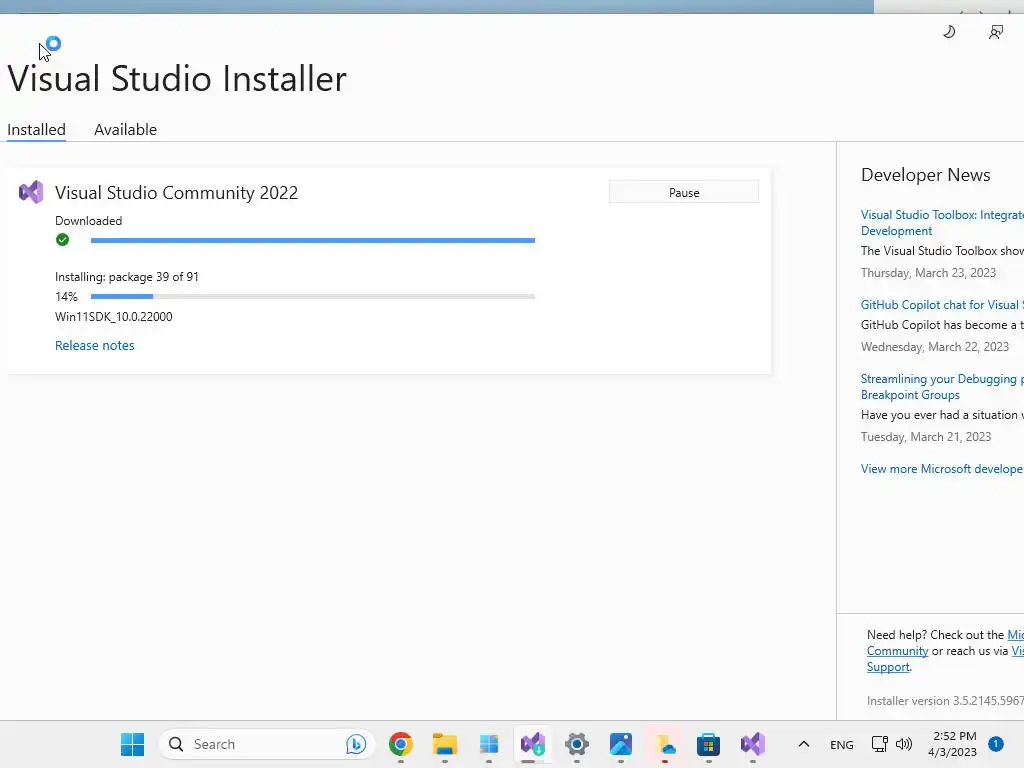Viewport: 1024px width, 768px height.
Task: Open the Visual Studio Toolbox news article
Action: (x=942, y=223)
